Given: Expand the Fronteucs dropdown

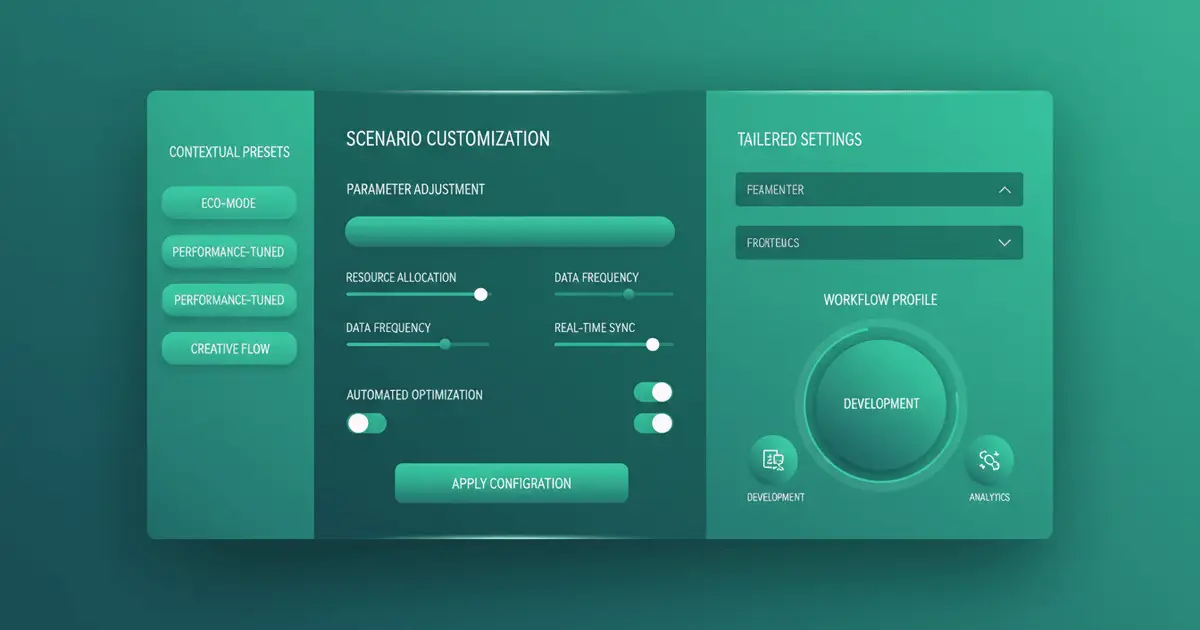Looking at the screenshot, I should tap(879, 243).
